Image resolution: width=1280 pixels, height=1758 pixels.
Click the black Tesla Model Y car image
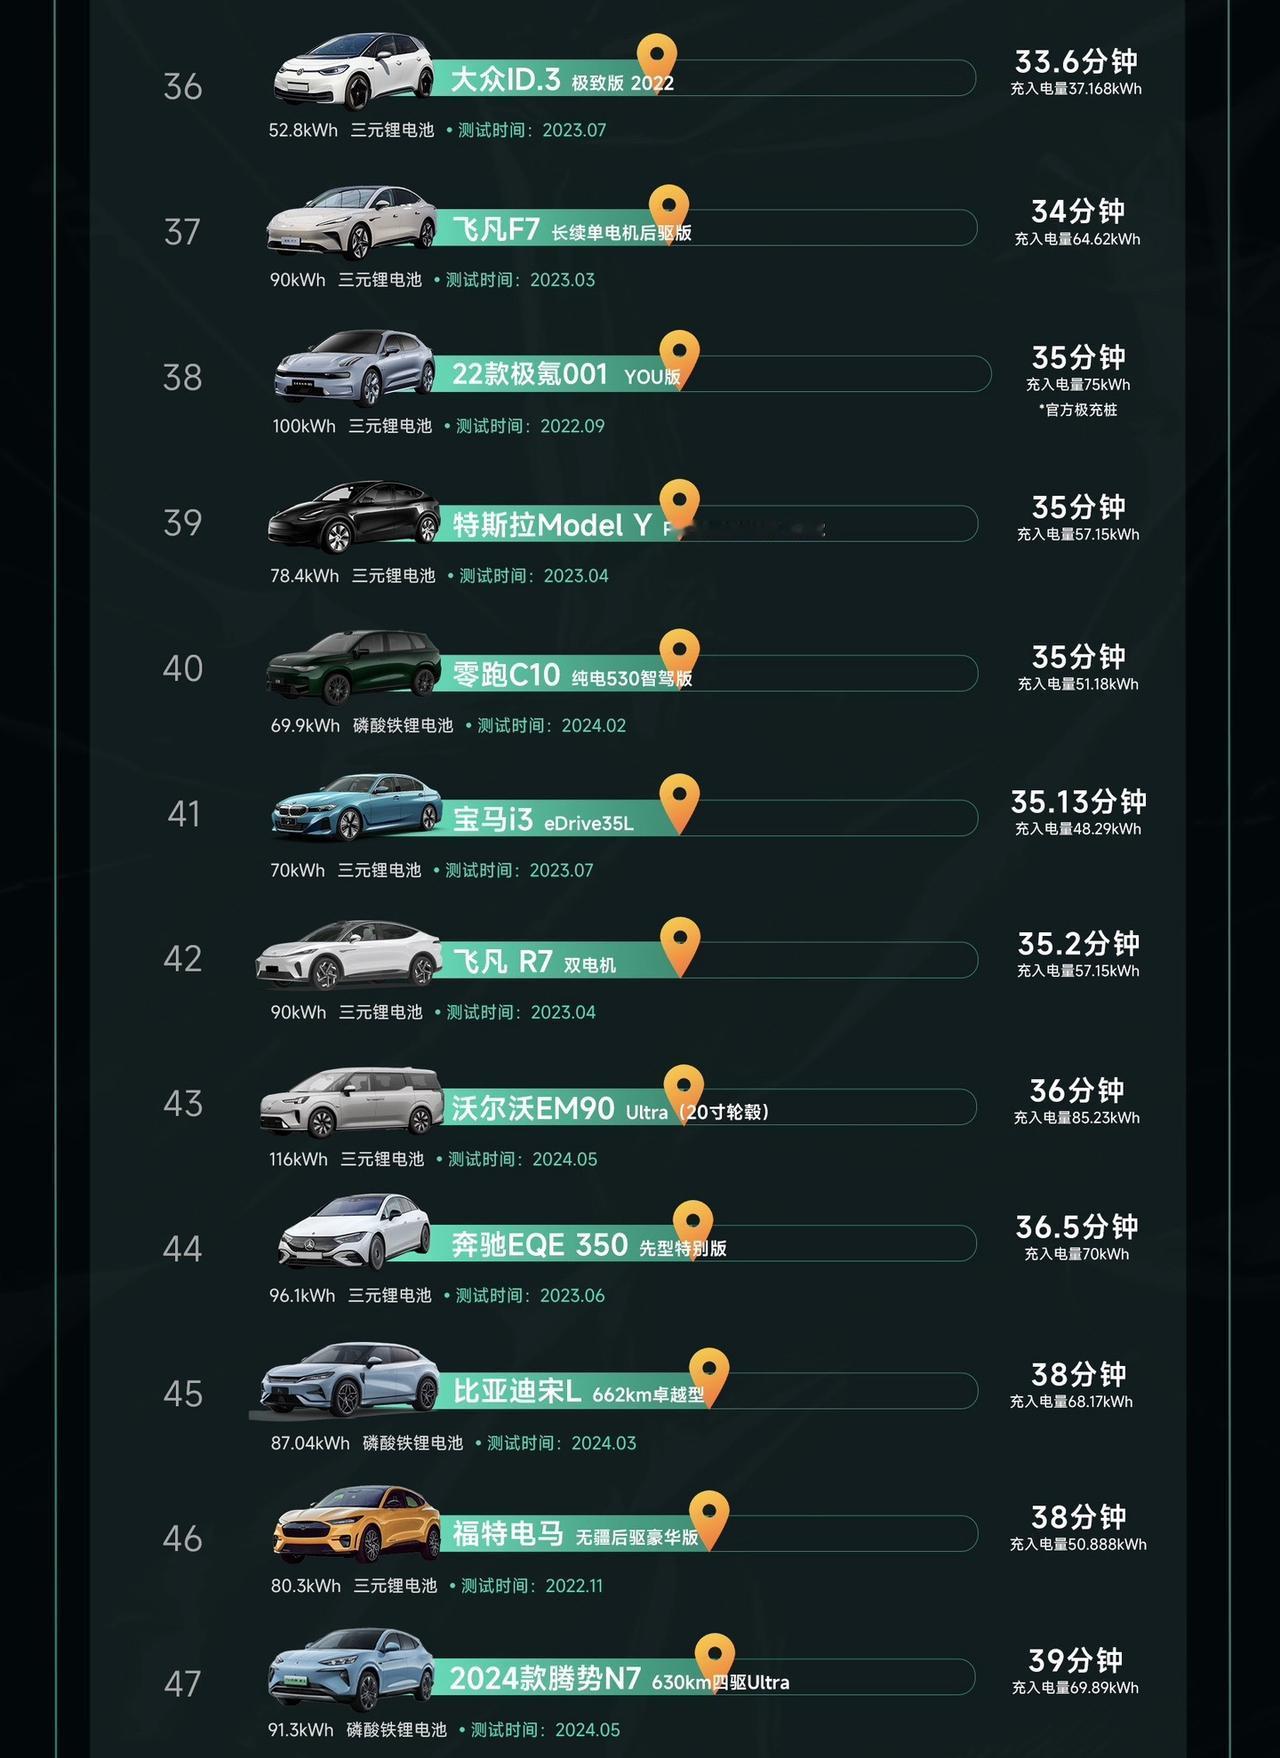354,516
